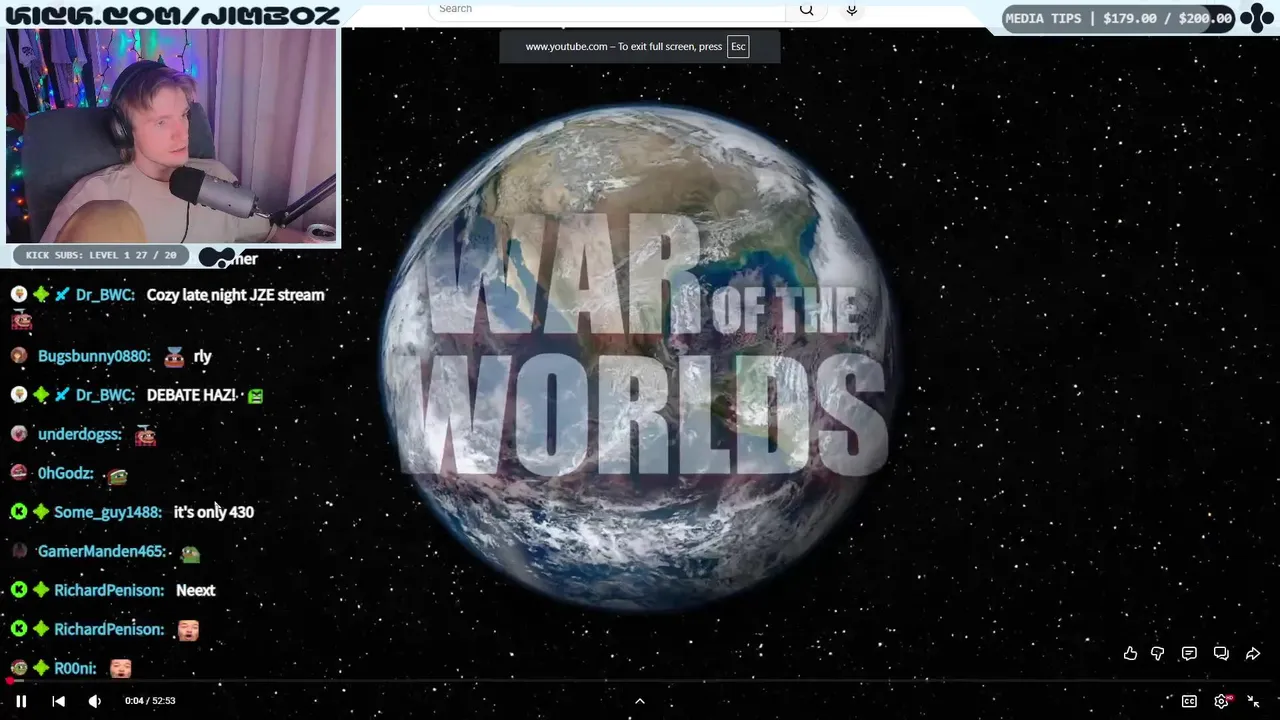Viewport: 1280px width, 720px height.
Task: Click username Some_guy1488
Action: coord(107,512)
